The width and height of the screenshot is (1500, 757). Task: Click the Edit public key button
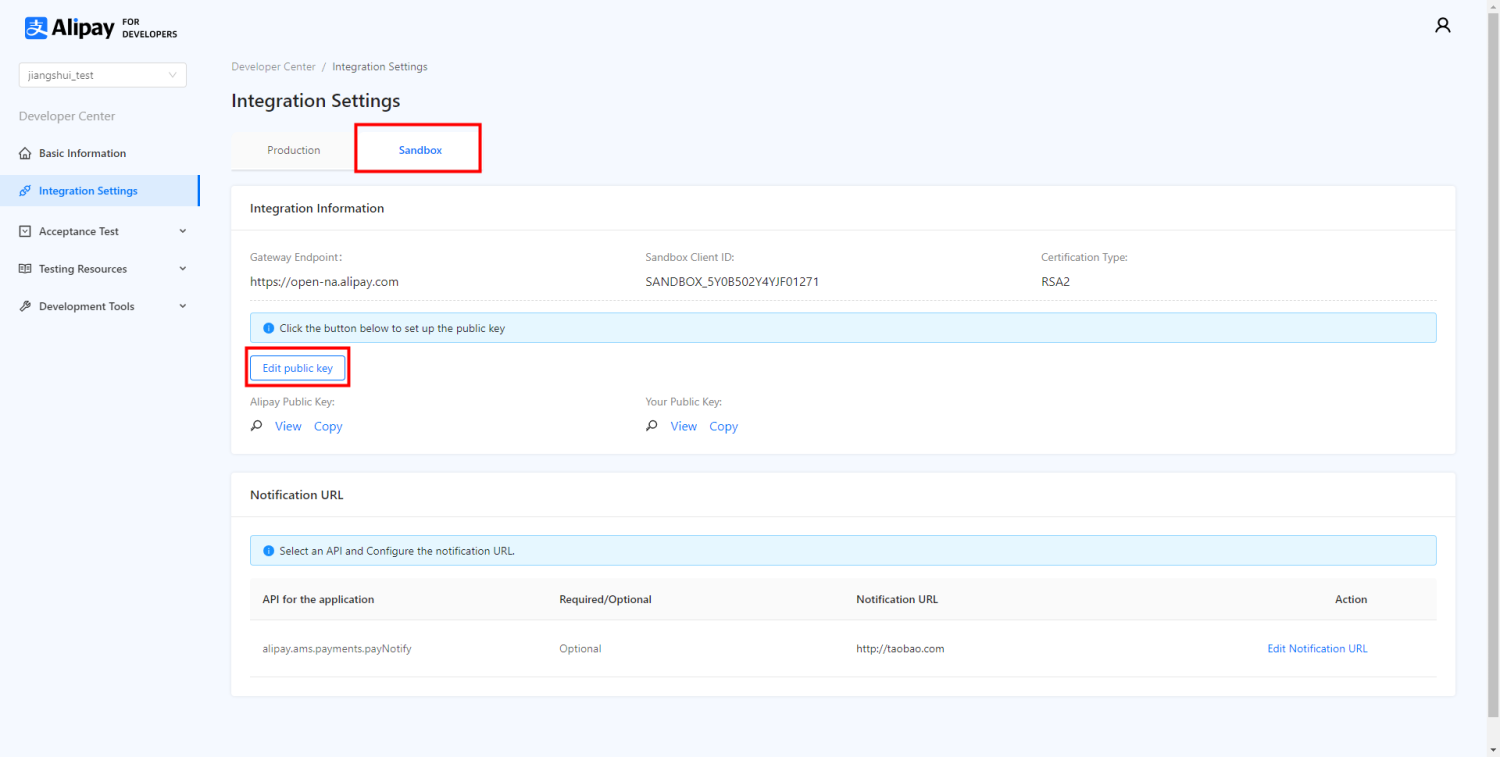(297, 367)
